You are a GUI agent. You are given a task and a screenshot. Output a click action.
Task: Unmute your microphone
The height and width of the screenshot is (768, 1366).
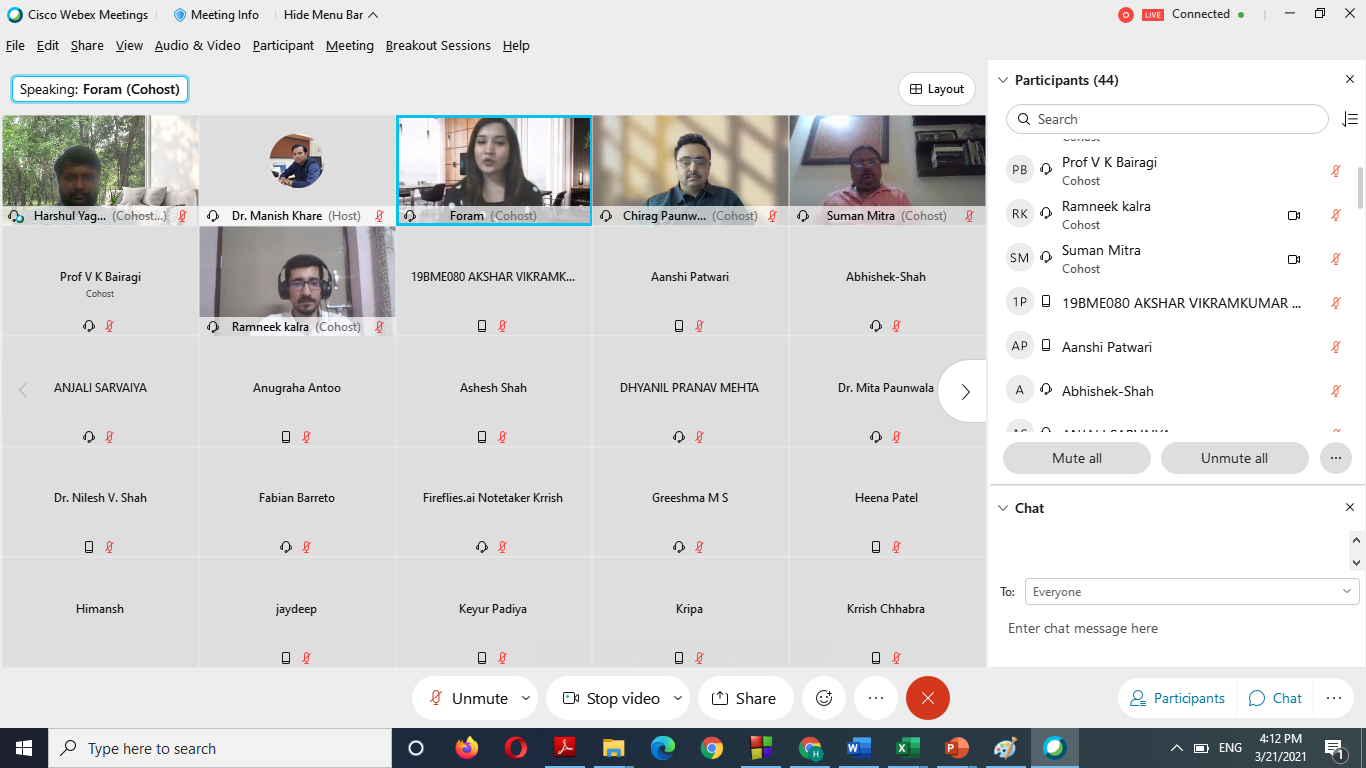tap(469, 698)
